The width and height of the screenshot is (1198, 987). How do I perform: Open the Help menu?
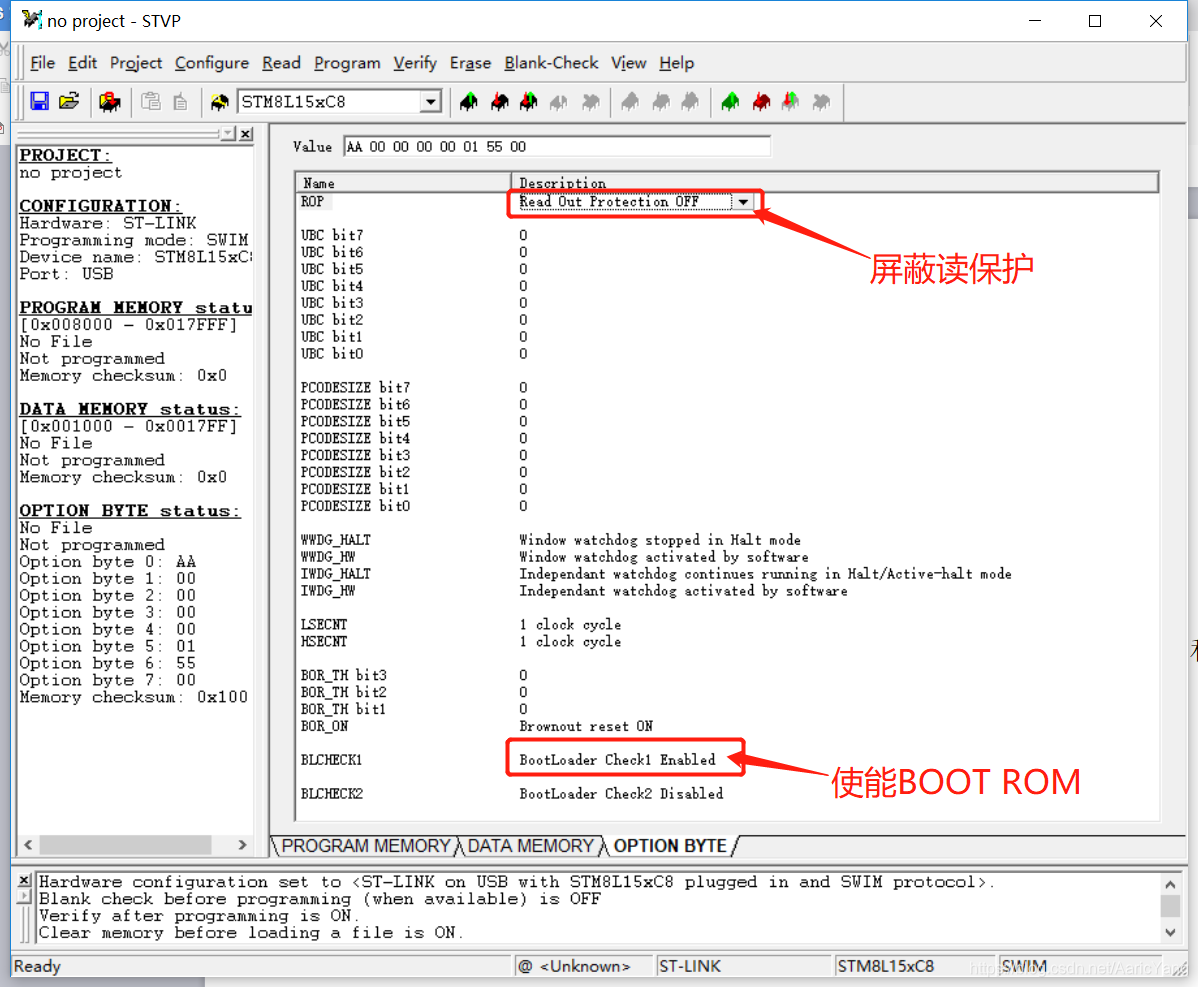tap(676, 63)
